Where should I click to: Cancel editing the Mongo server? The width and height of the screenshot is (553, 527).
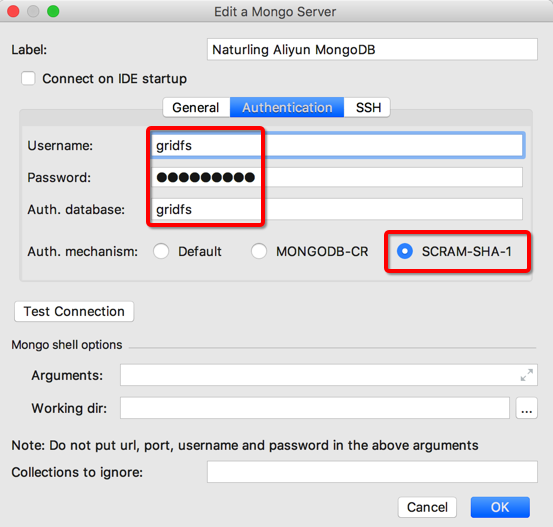(x=427, y=507)
